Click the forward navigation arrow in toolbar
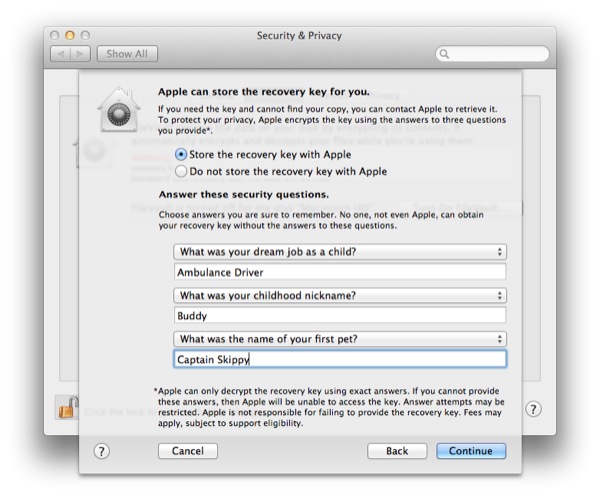This screenshot has width=600, height=496. coord(80,54)
